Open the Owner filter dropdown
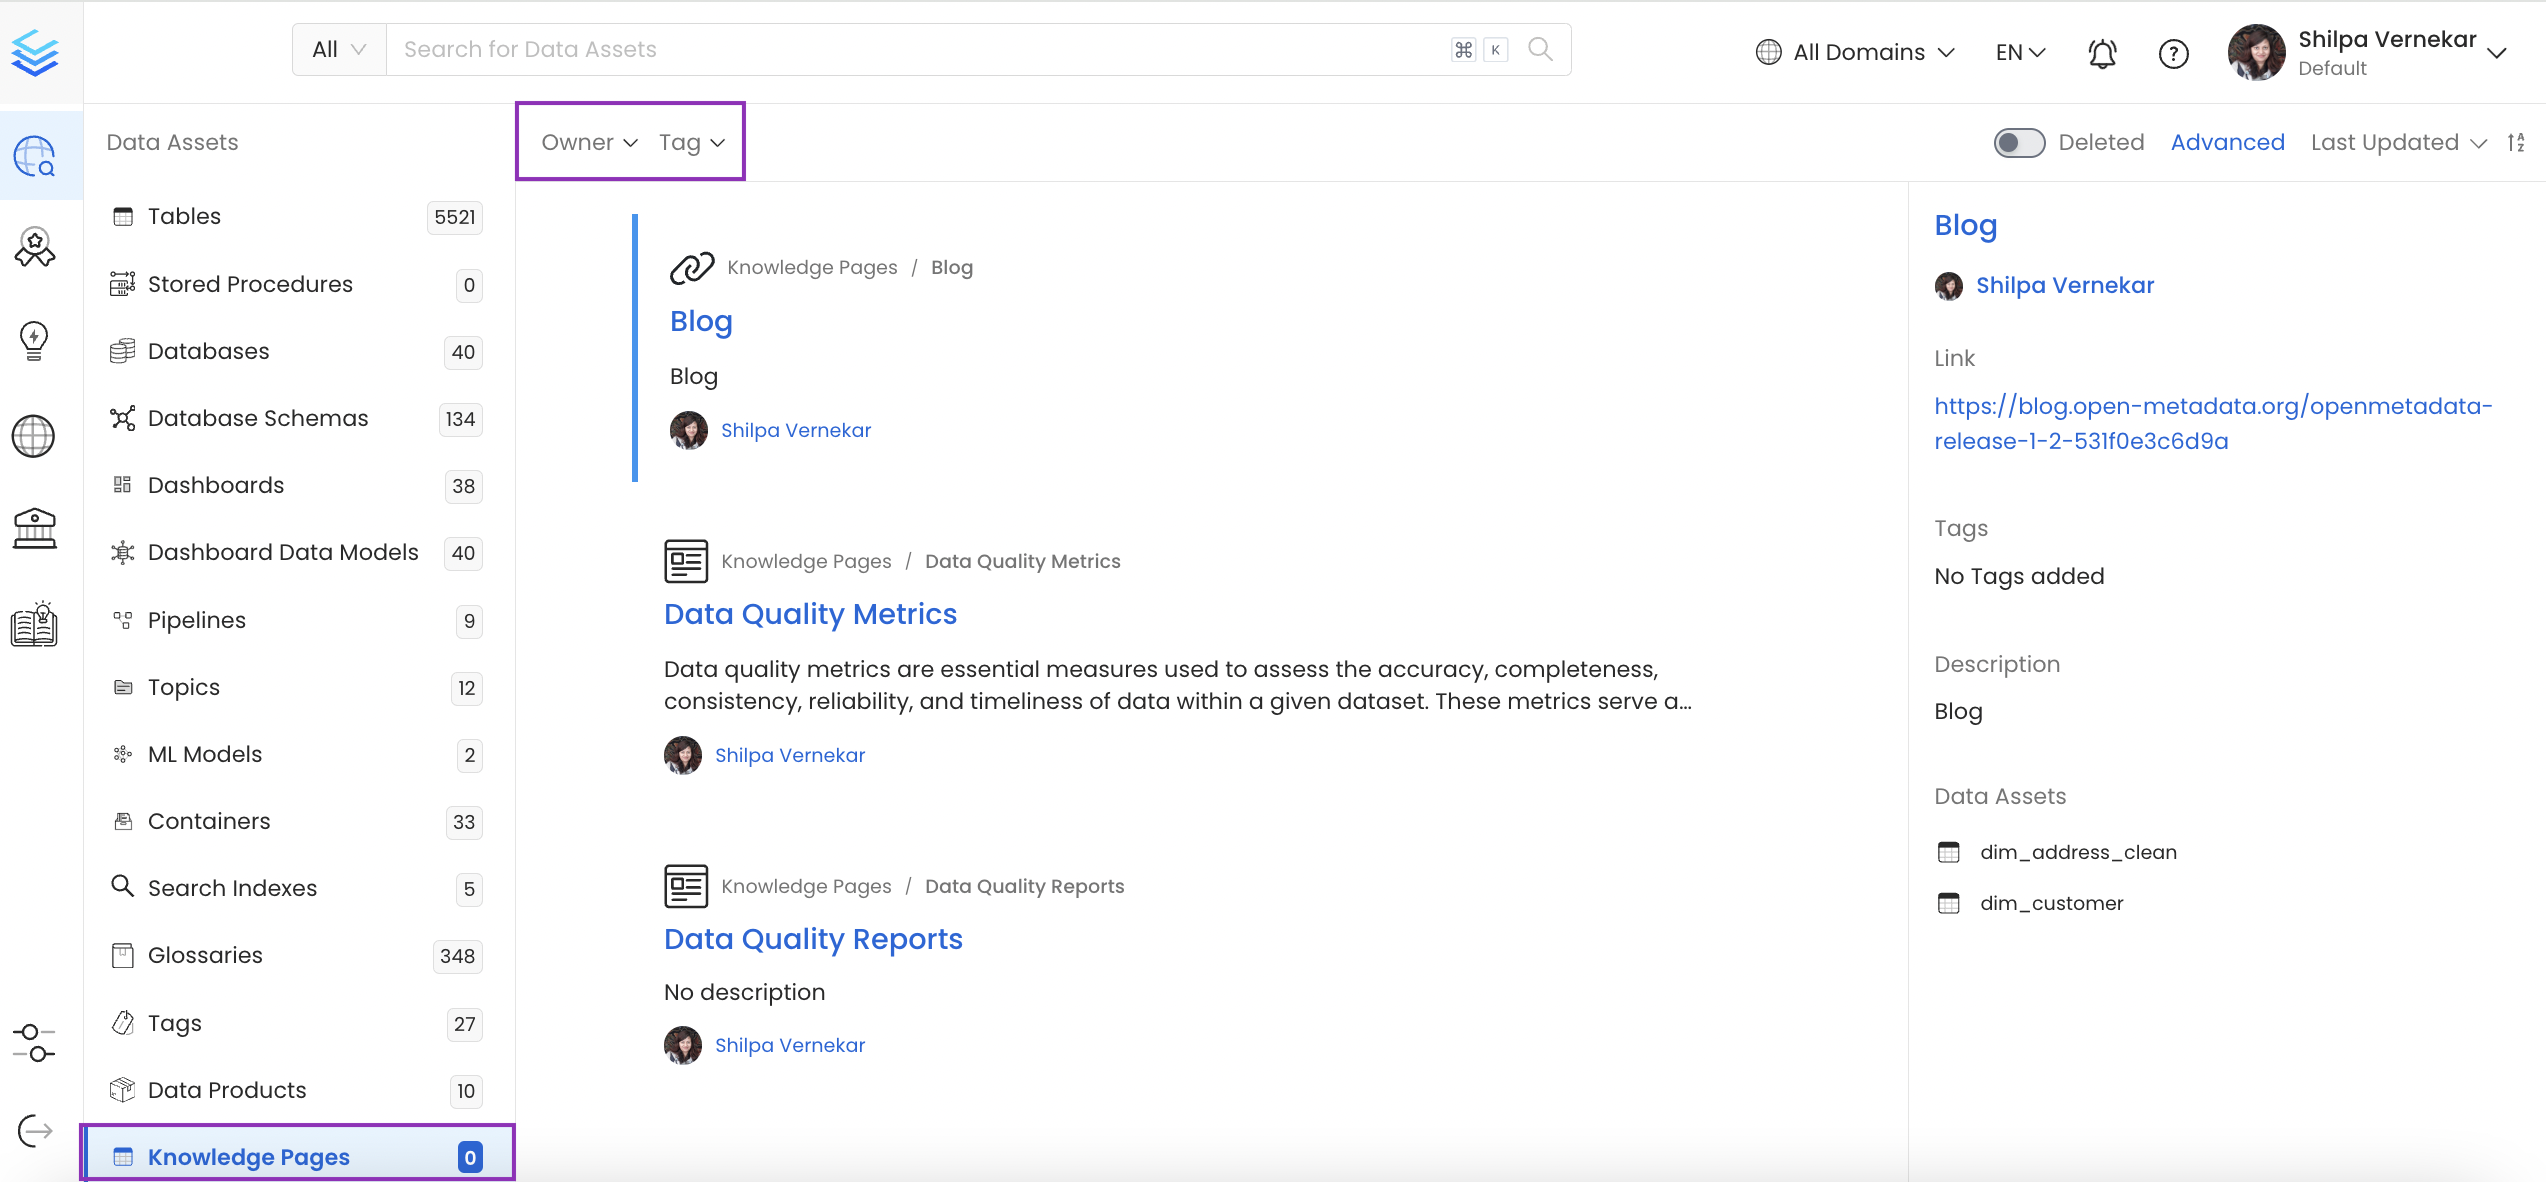The image size is (2546, 1182). click(x=588, y=142)
